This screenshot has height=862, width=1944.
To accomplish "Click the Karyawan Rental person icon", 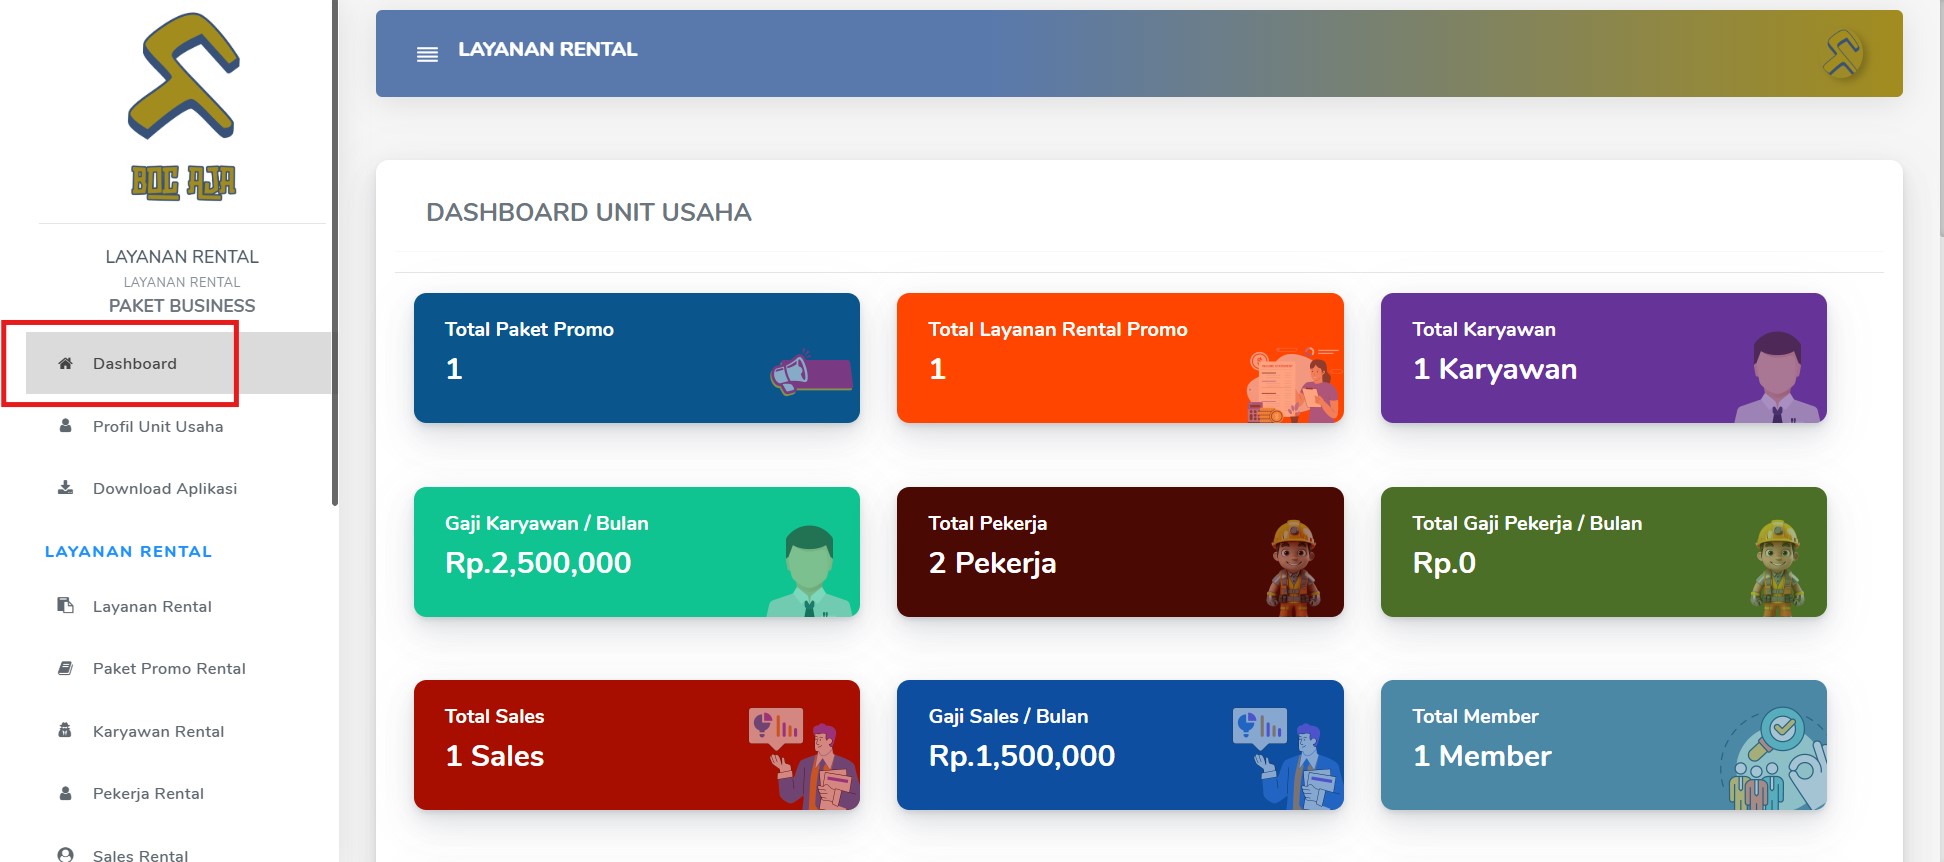I will tap(65, 730).
